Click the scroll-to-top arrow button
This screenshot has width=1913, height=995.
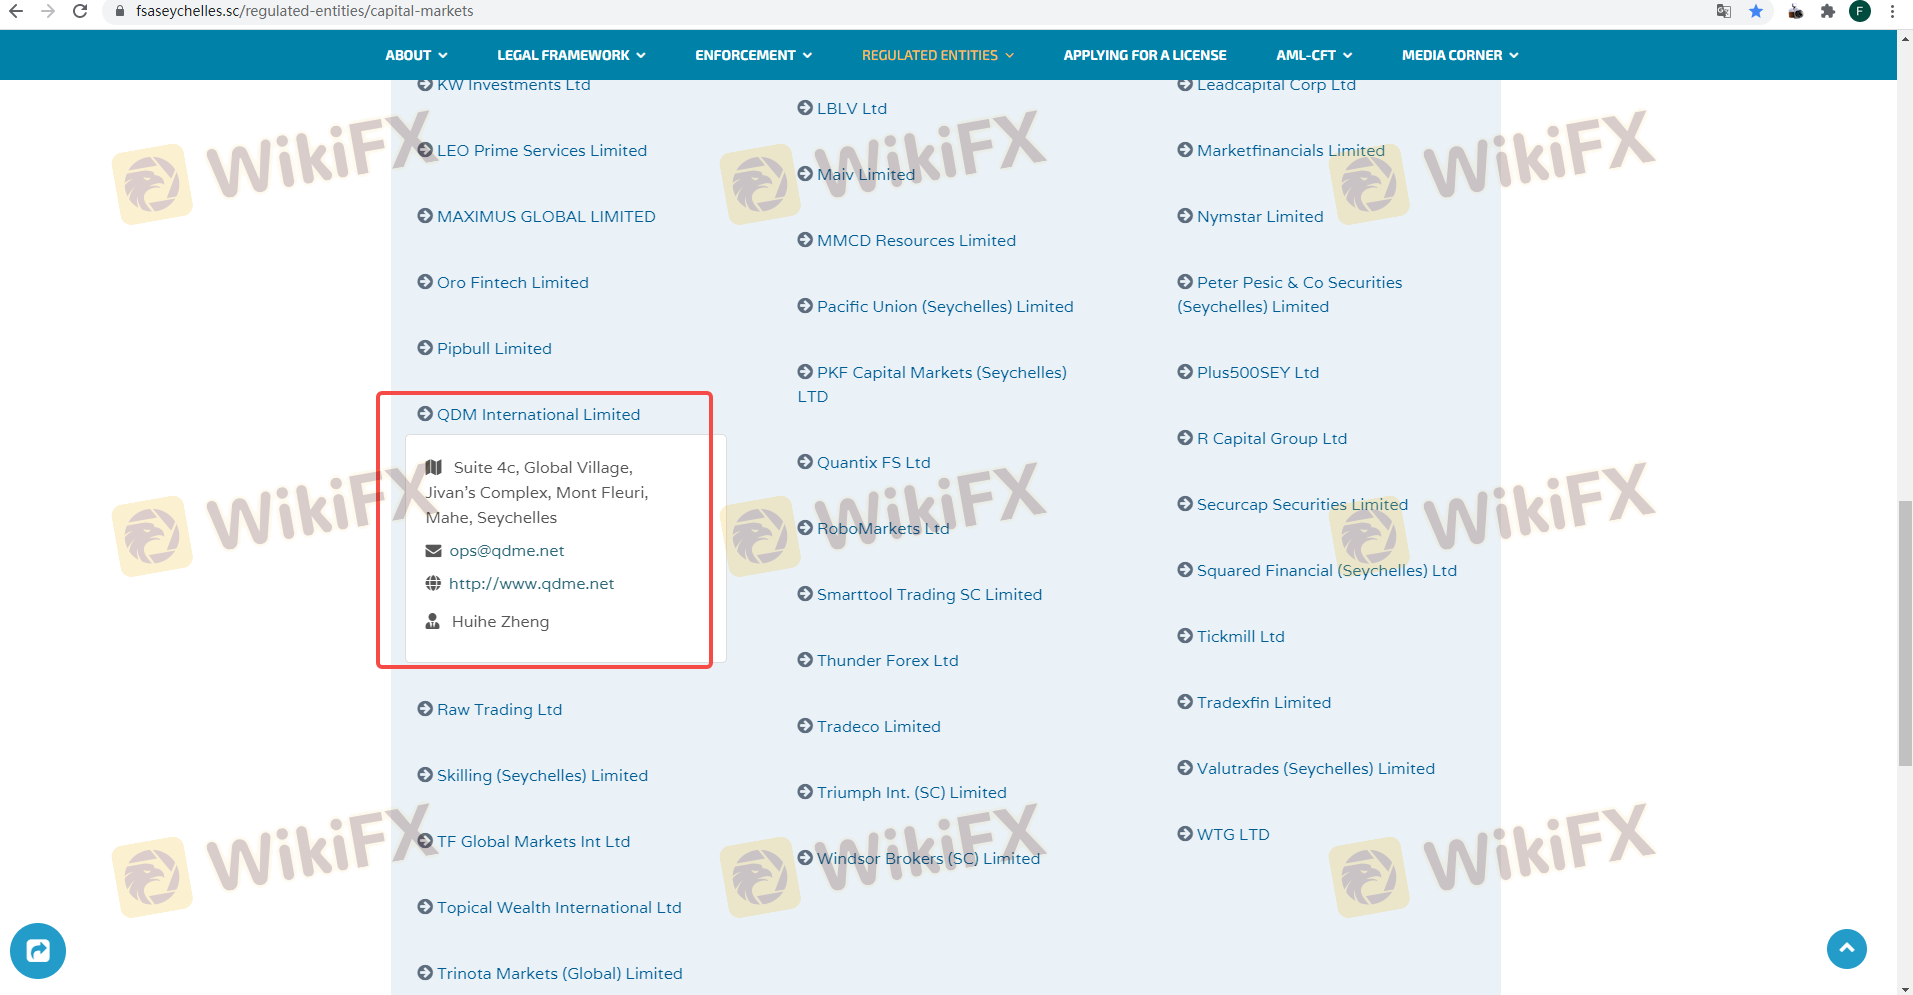pyautogui.click(x=1846, y=948)
